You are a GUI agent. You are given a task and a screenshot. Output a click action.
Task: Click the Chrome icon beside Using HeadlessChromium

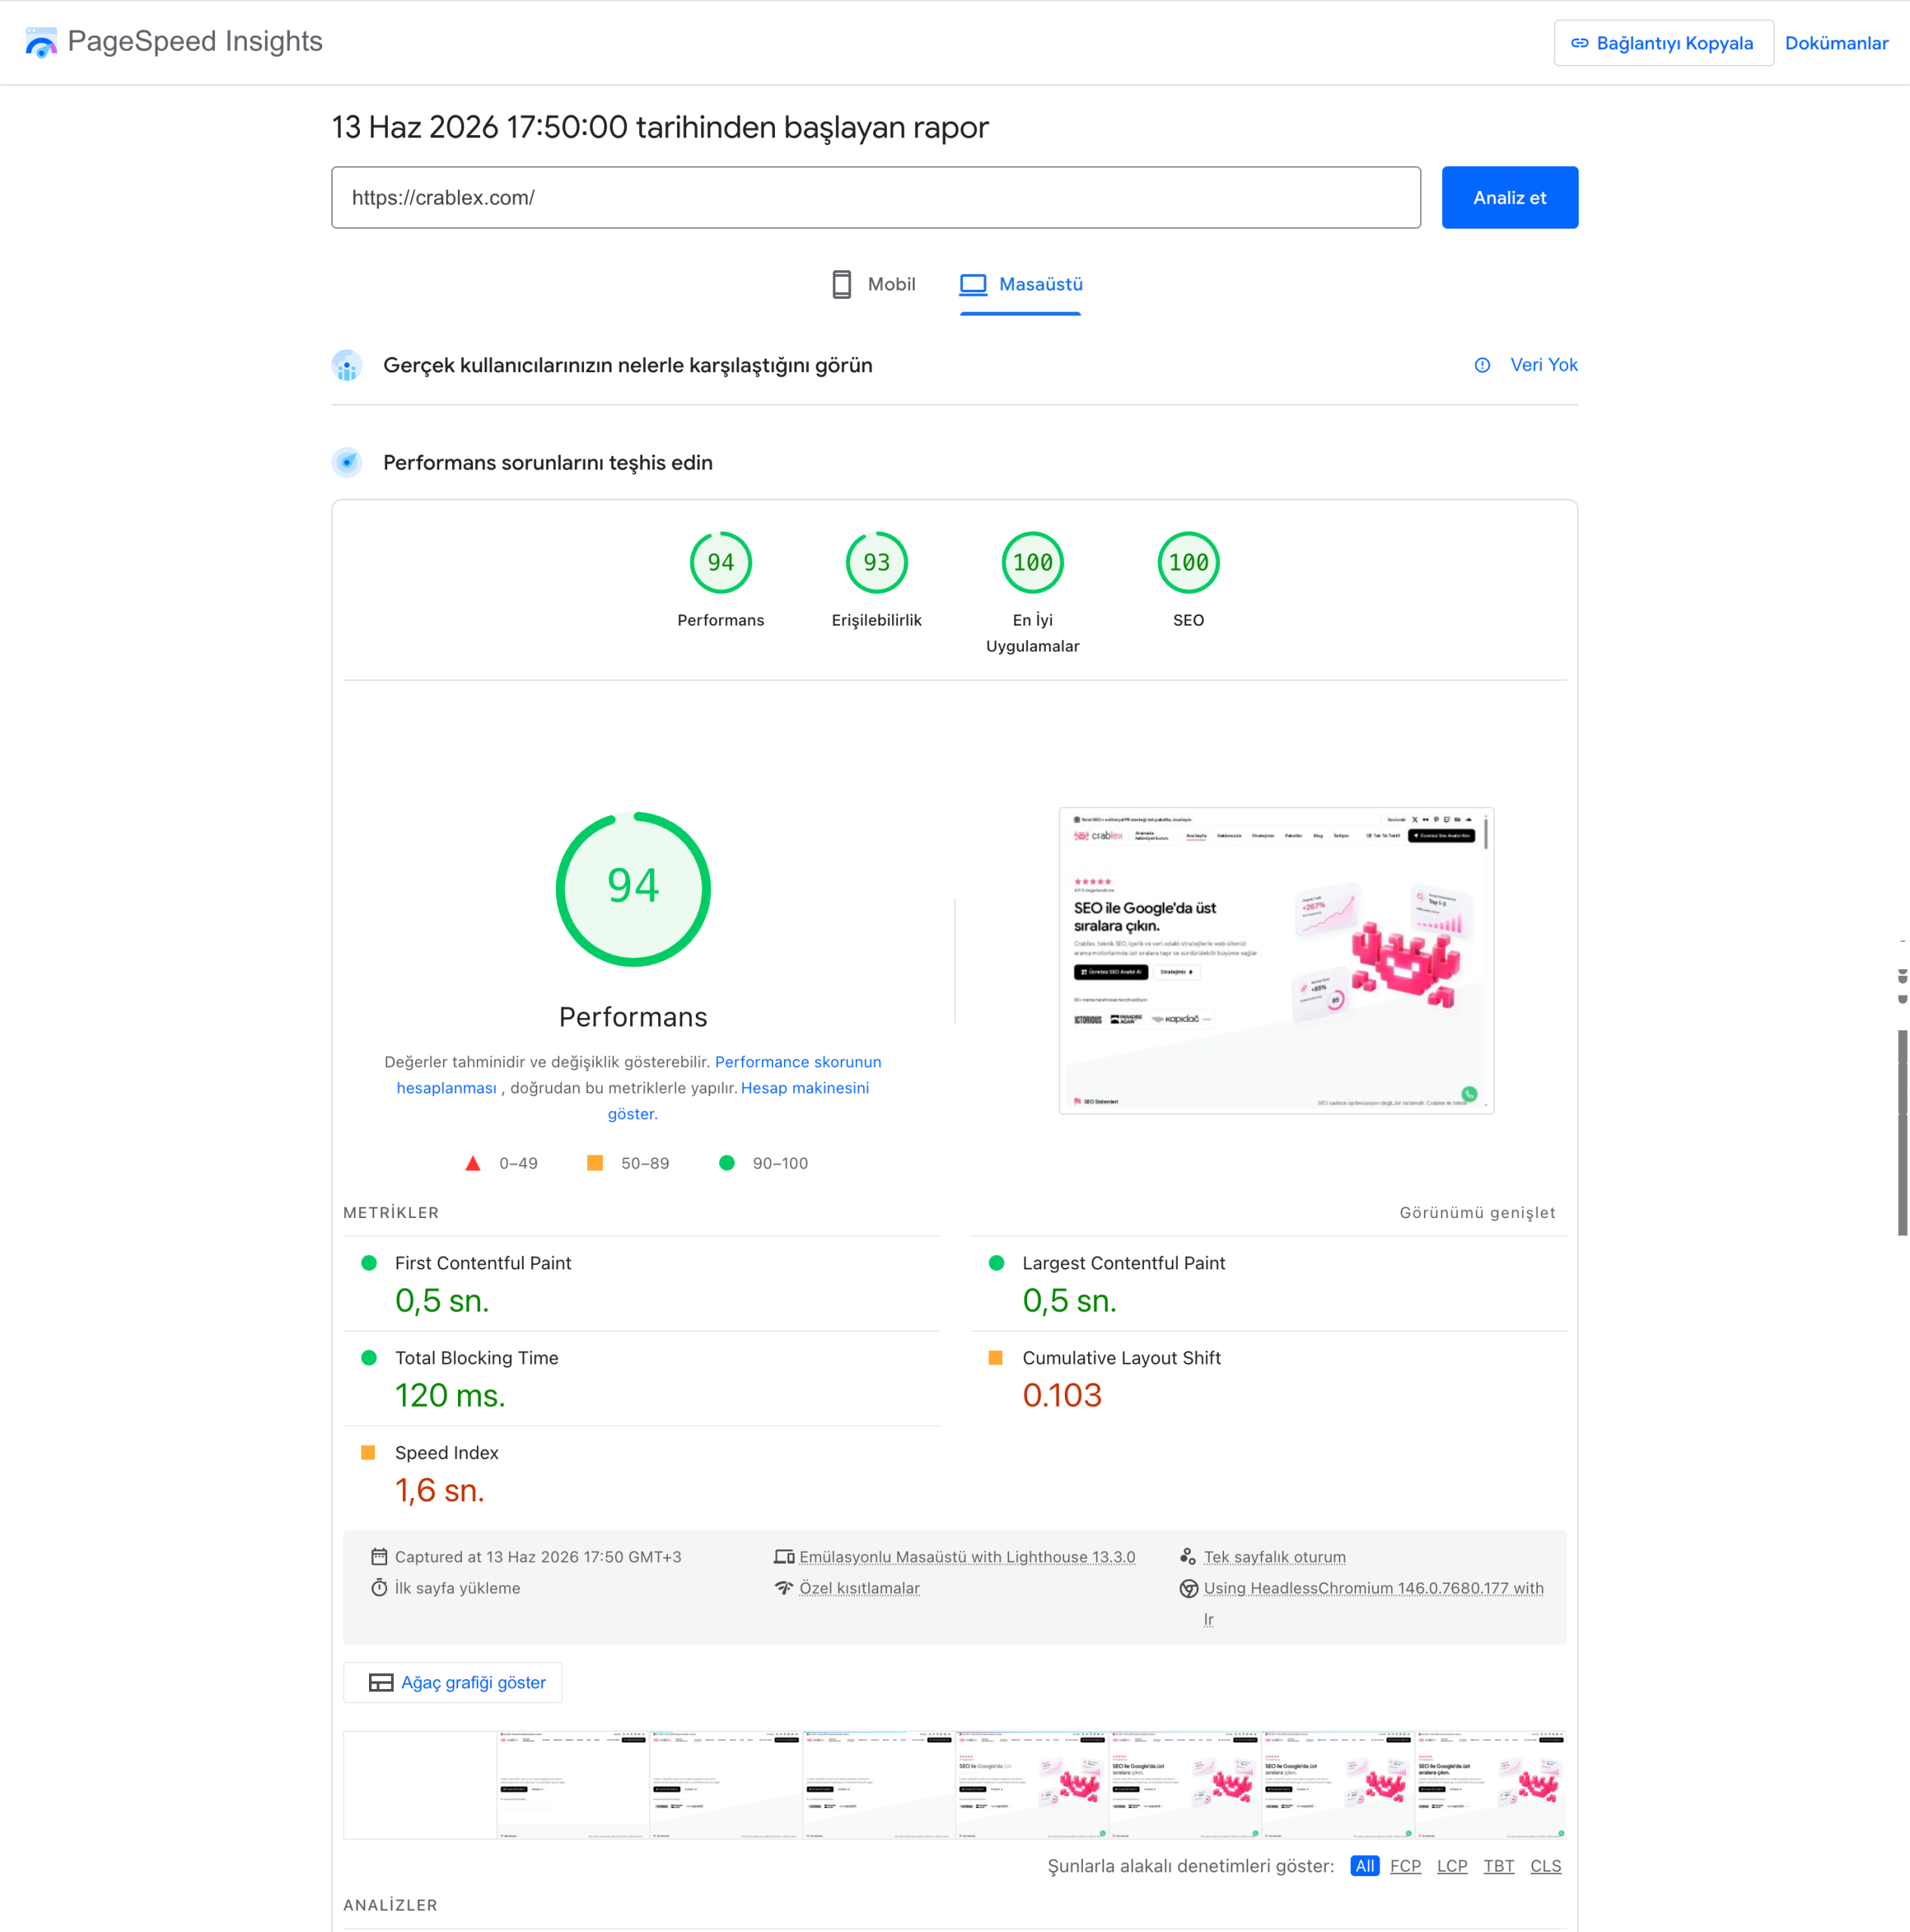point(1188,1588)
